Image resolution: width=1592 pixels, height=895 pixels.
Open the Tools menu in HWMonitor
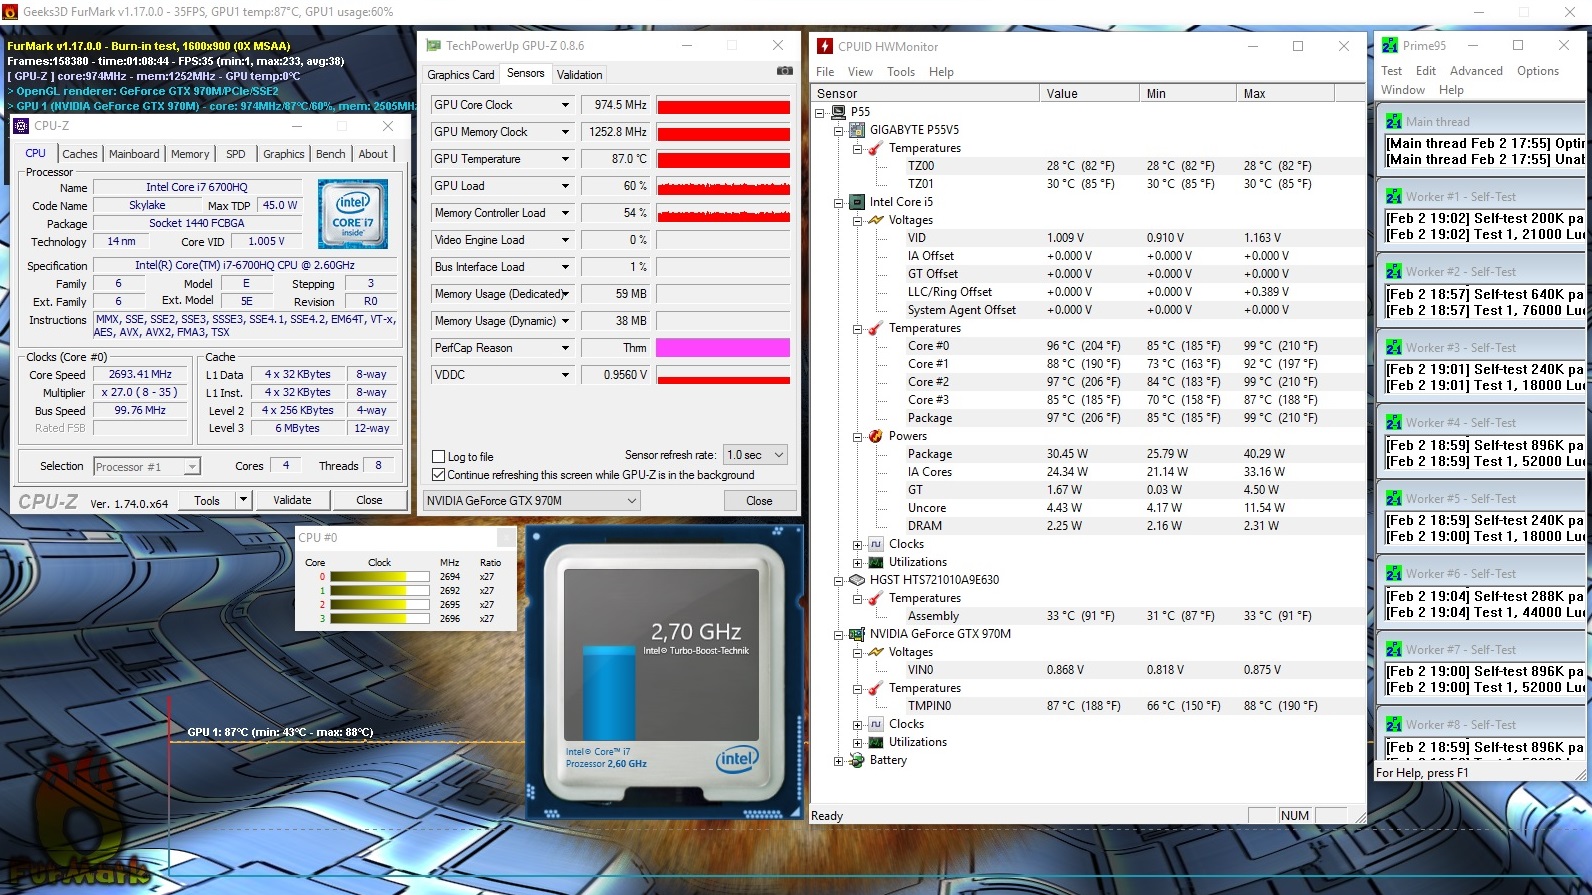click(x=901, y=72)
